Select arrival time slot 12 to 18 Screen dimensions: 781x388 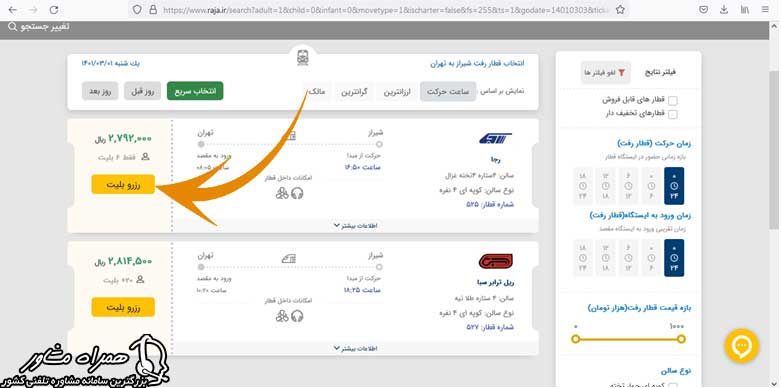click(x=605, y=258)
